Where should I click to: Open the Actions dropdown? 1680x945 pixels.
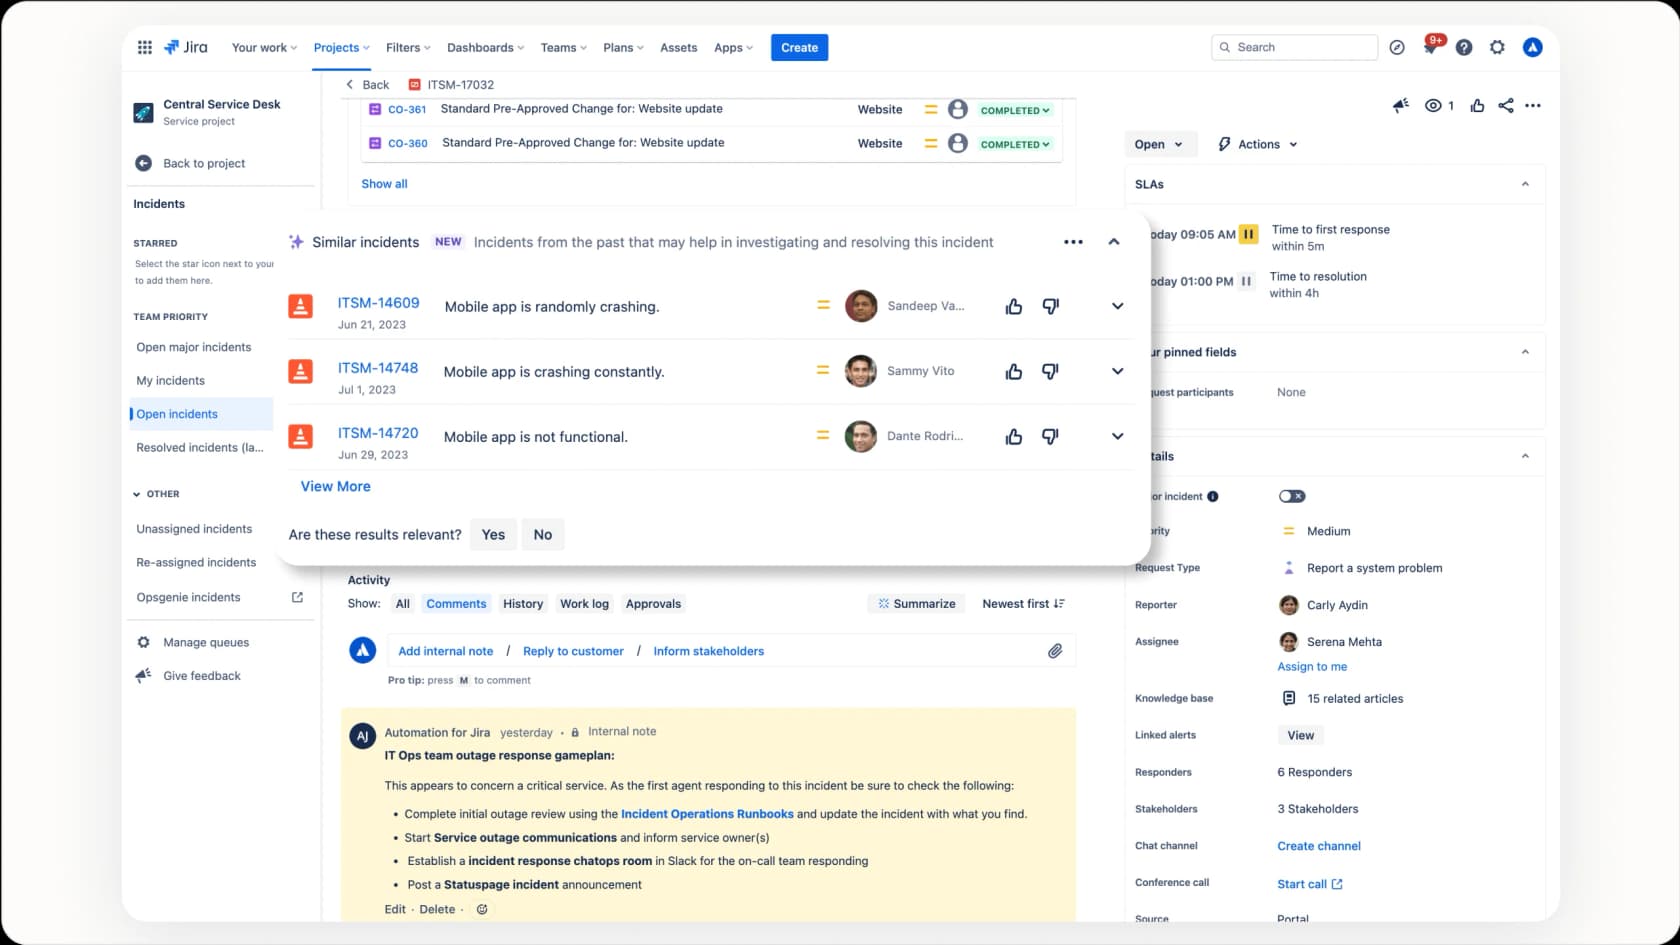click(x=1258, y=144)
